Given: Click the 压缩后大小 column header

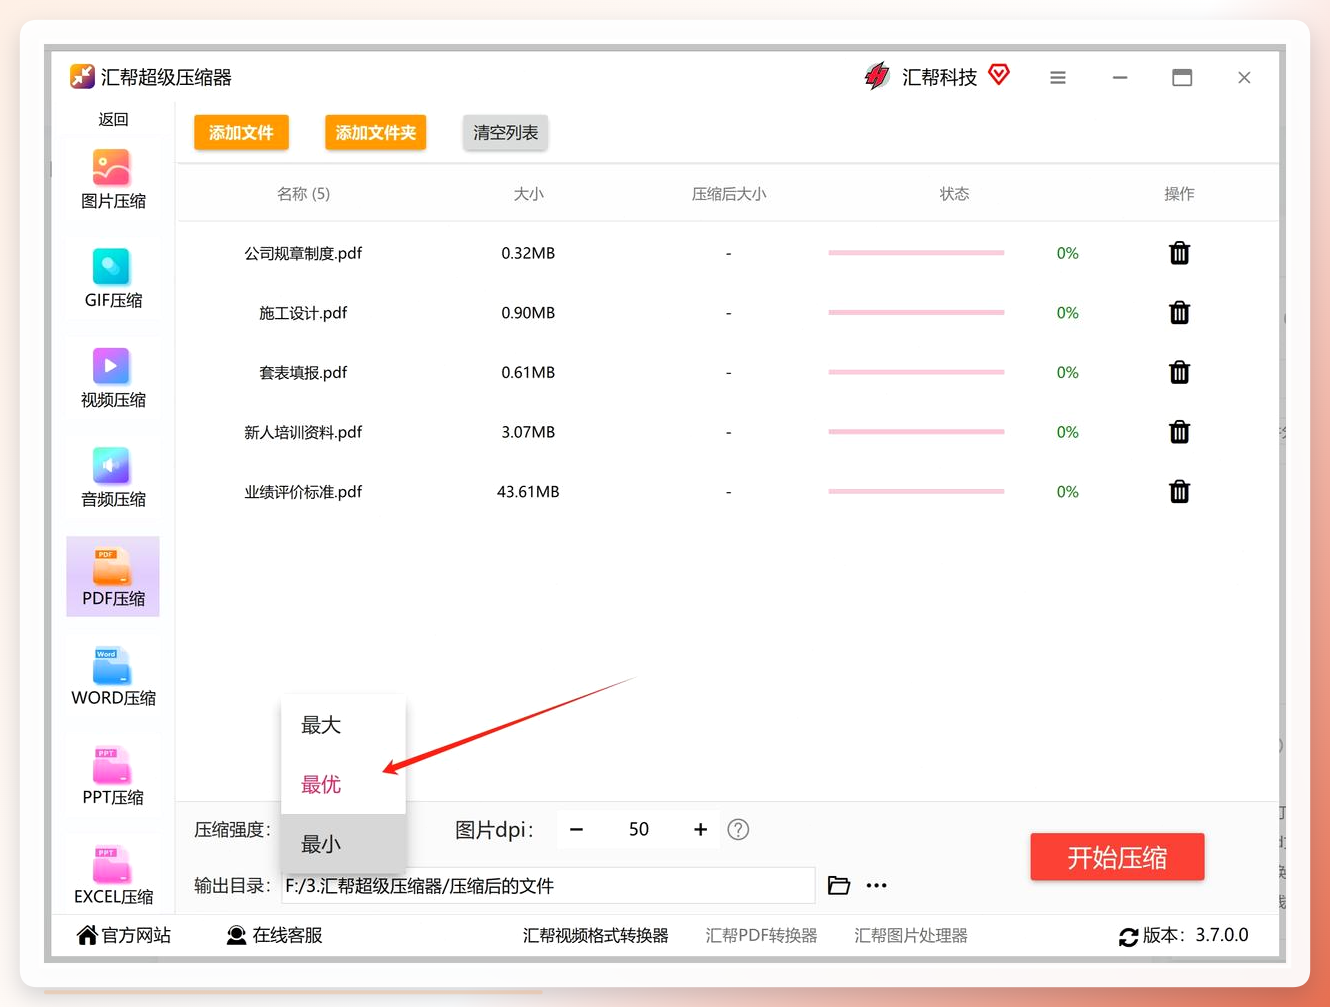Looking at the screenshot, I should pos(729,194).
